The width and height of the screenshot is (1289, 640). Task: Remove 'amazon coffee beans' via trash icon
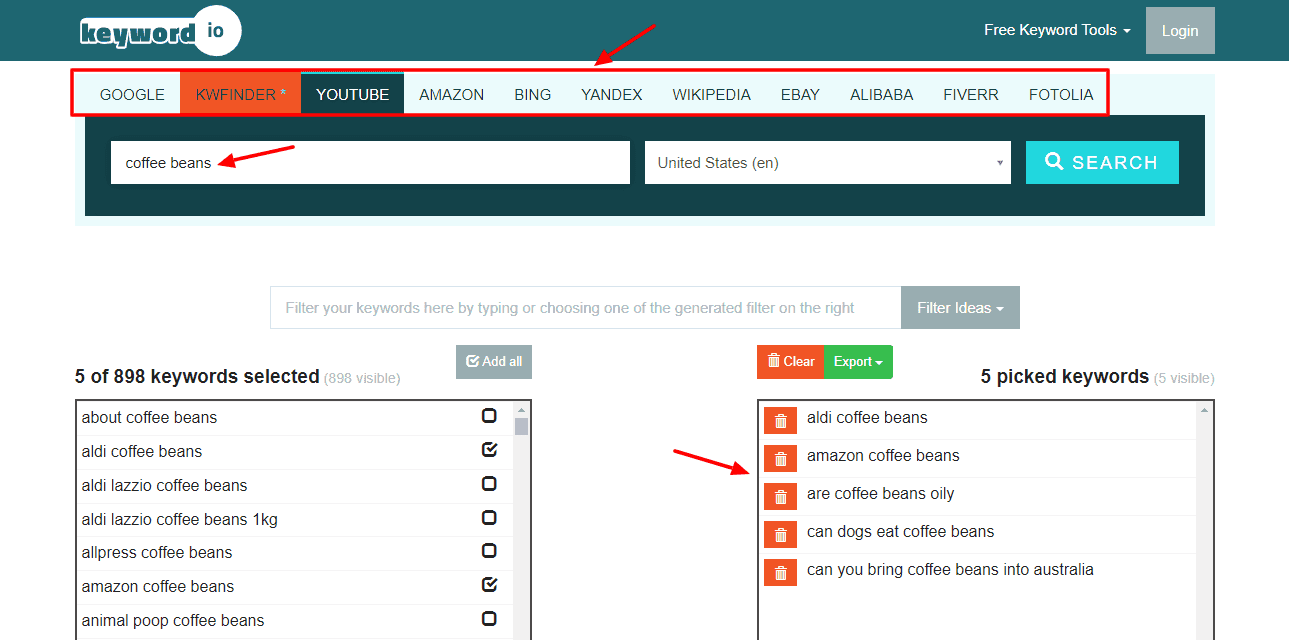(x=780, y=459)
